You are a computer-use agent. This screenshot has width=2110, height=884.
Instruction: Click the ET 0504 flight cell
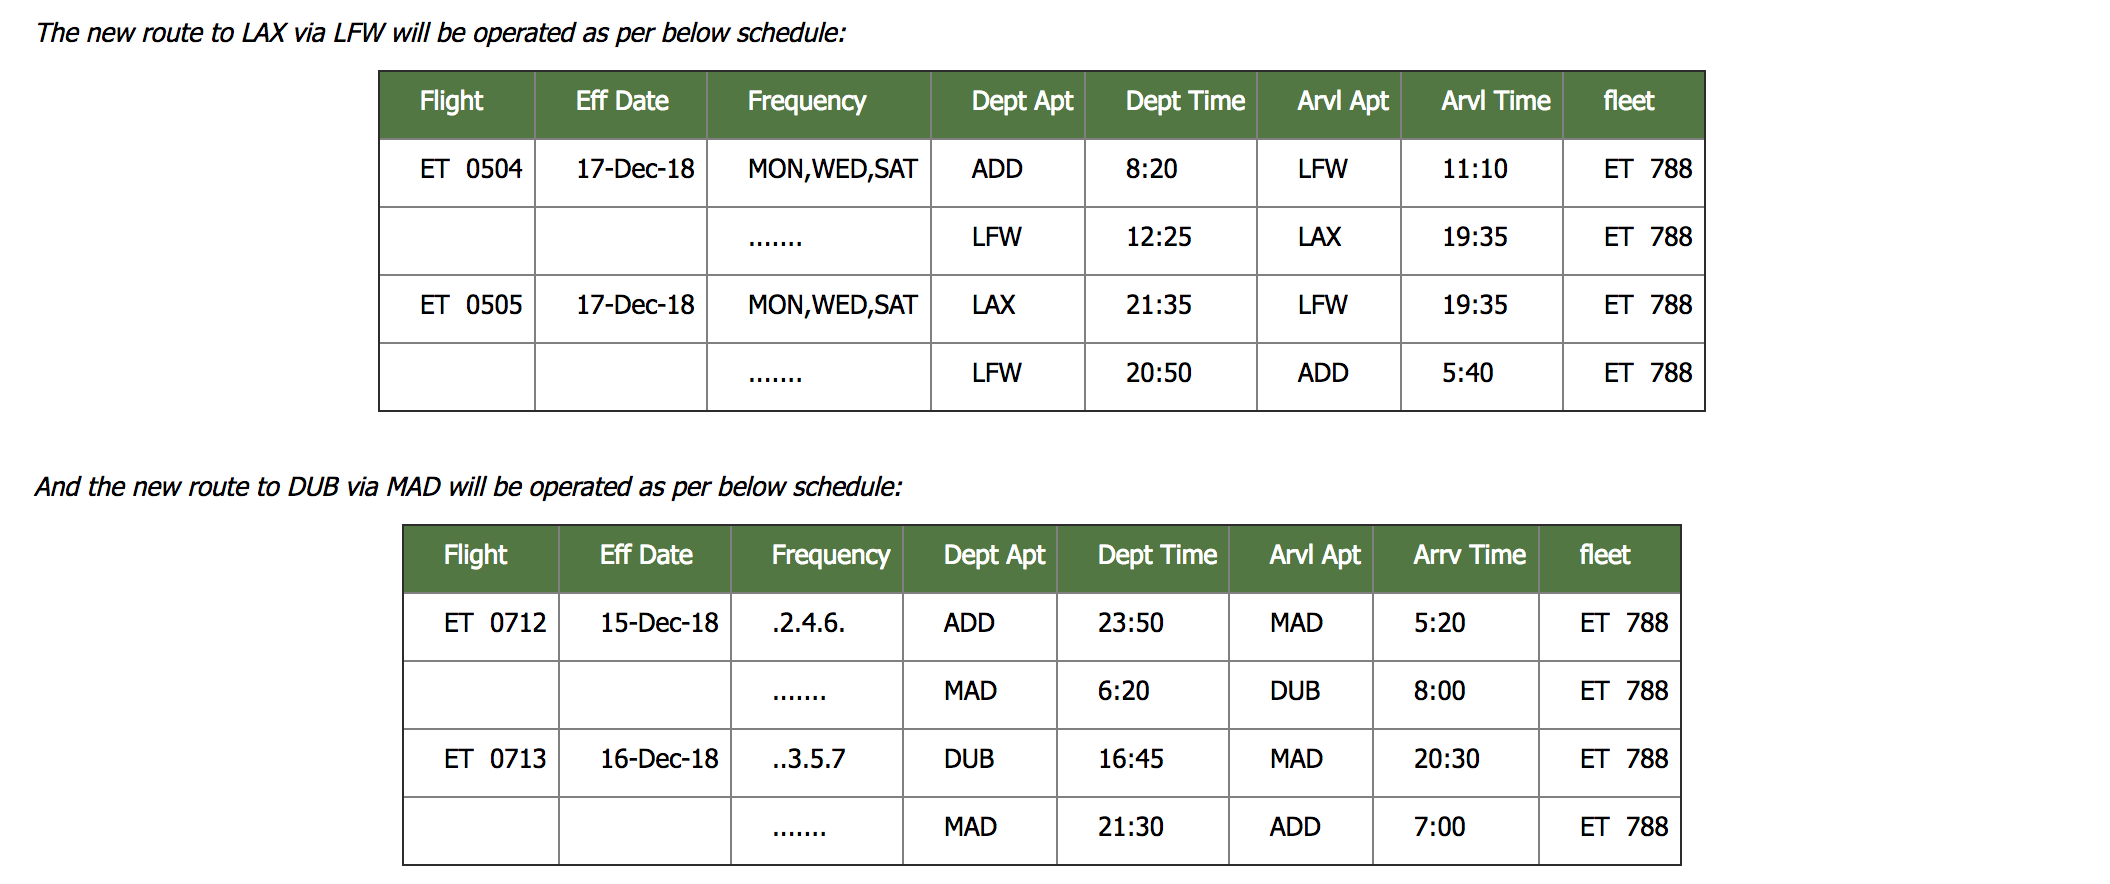[x=470, y=169]
